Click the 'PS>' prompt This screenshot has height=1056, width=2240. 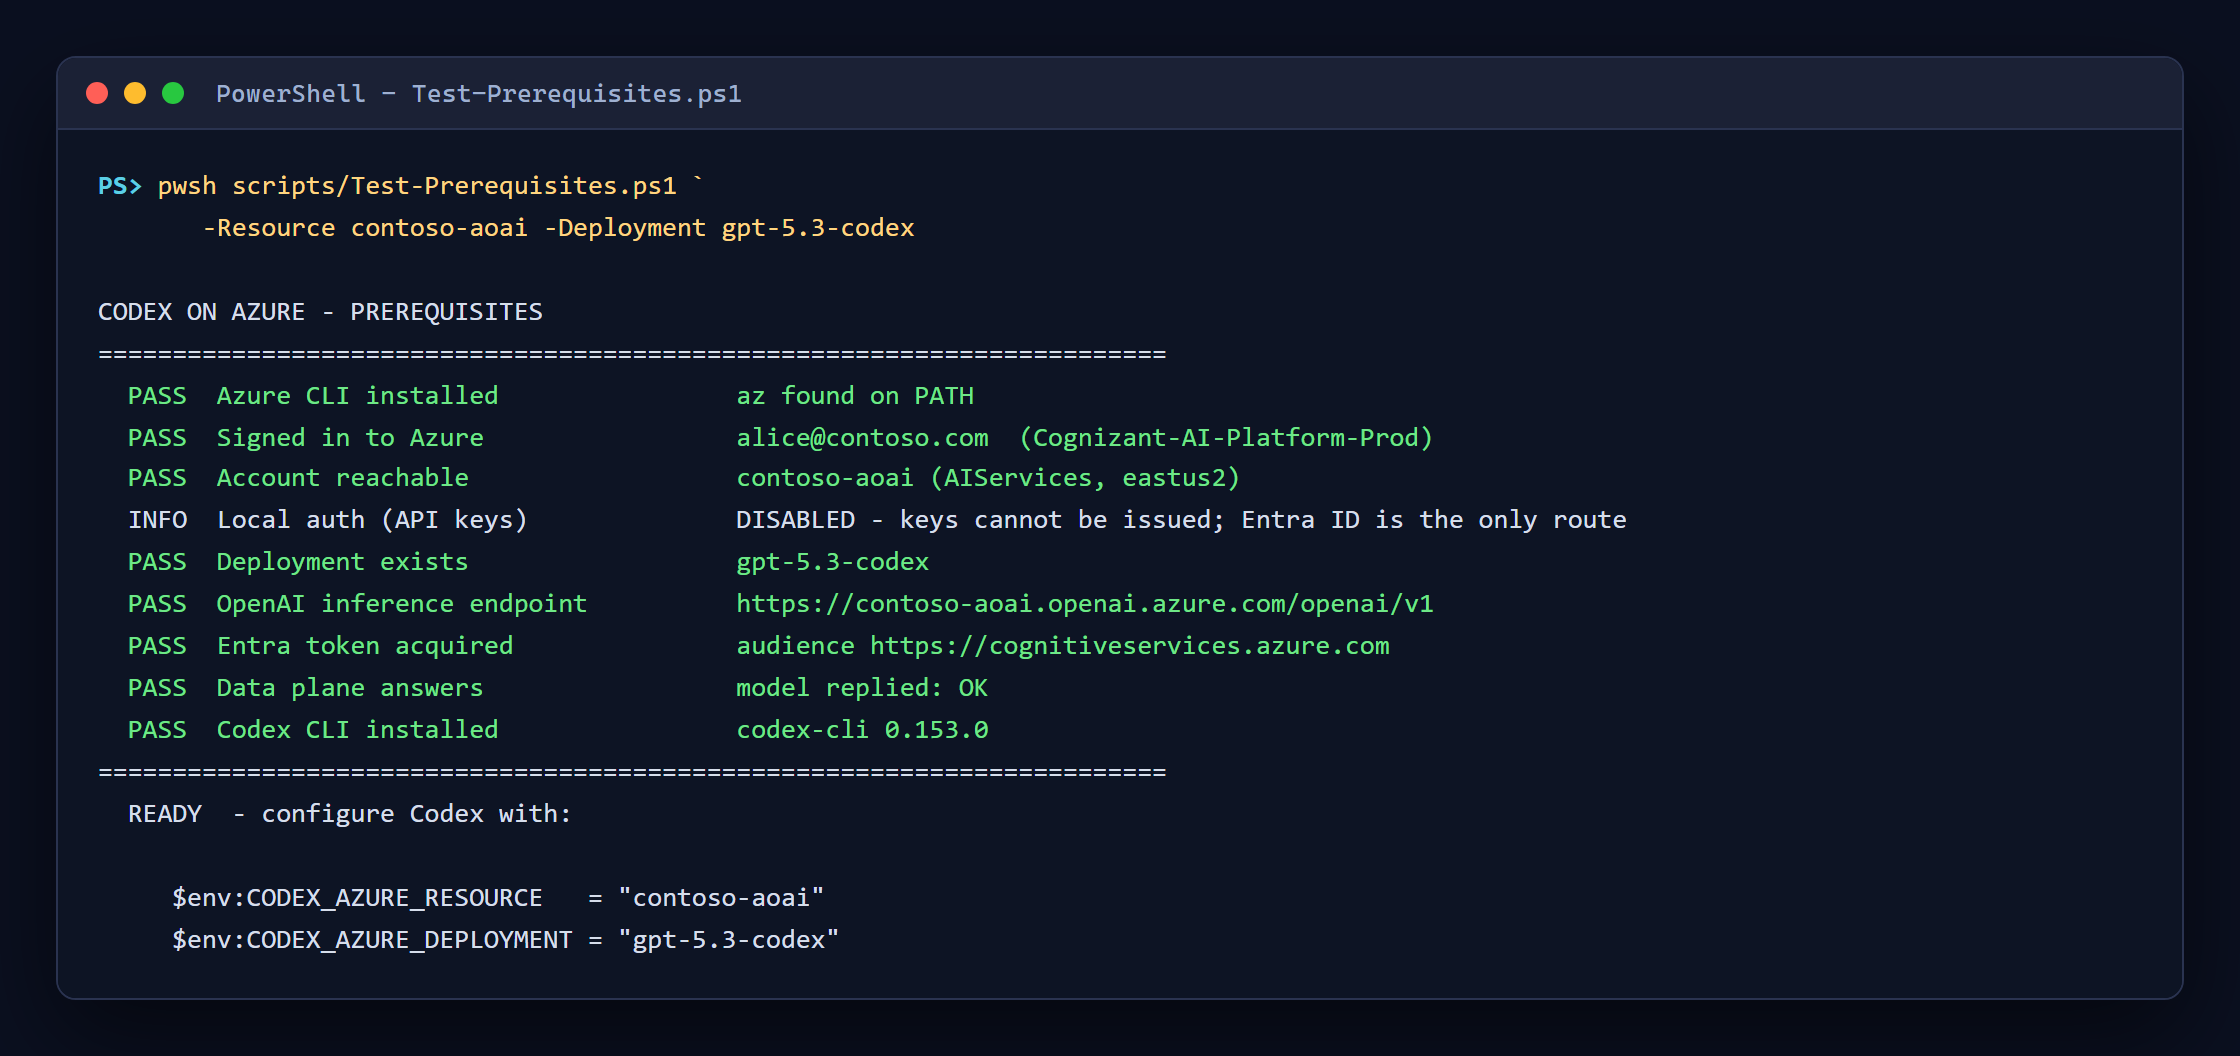click(x=120, y=186)
